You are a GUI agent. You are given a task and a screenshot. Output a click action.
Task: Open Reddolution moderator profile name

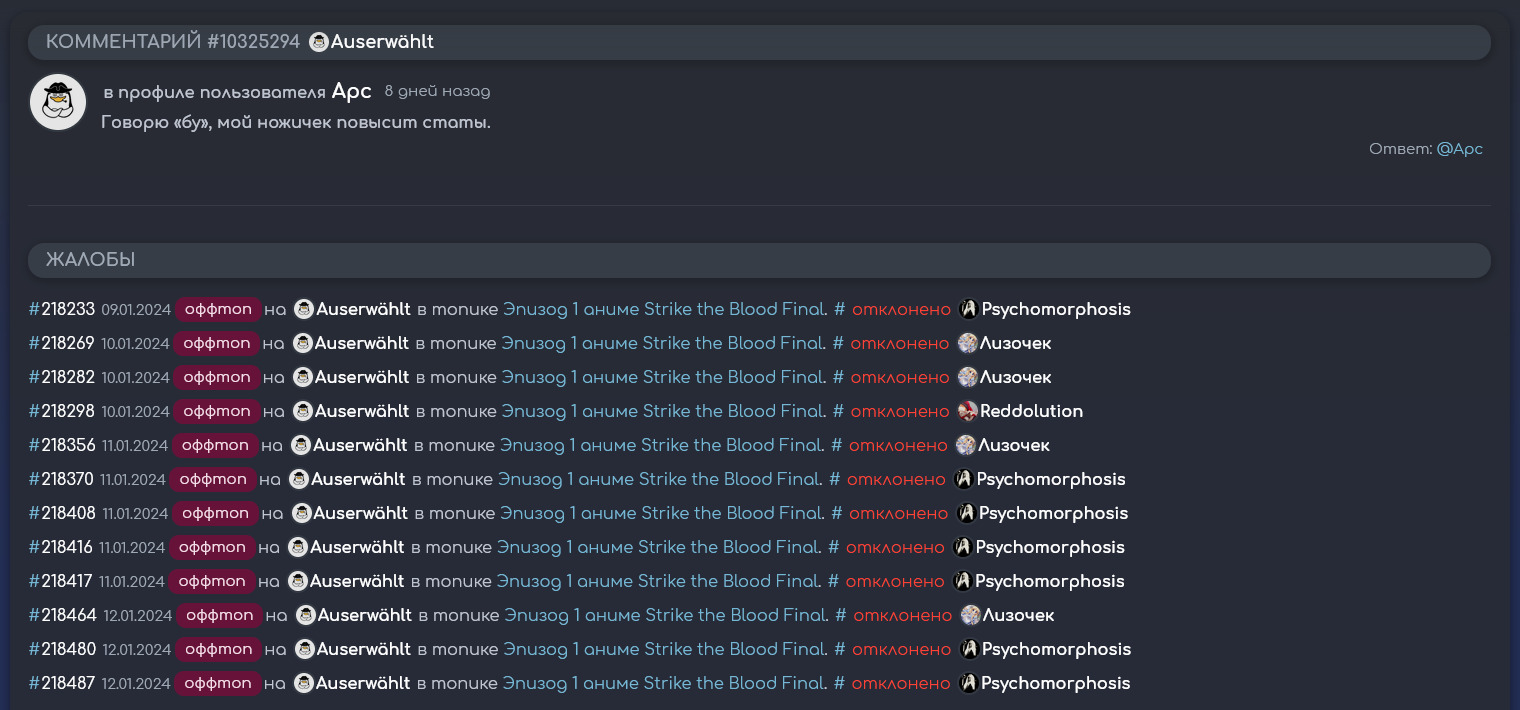click(1031, 412)
